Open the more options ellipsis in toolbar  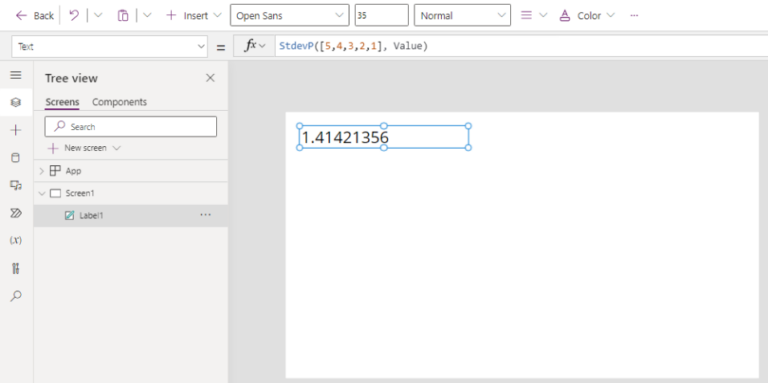[x=634, y=15]
